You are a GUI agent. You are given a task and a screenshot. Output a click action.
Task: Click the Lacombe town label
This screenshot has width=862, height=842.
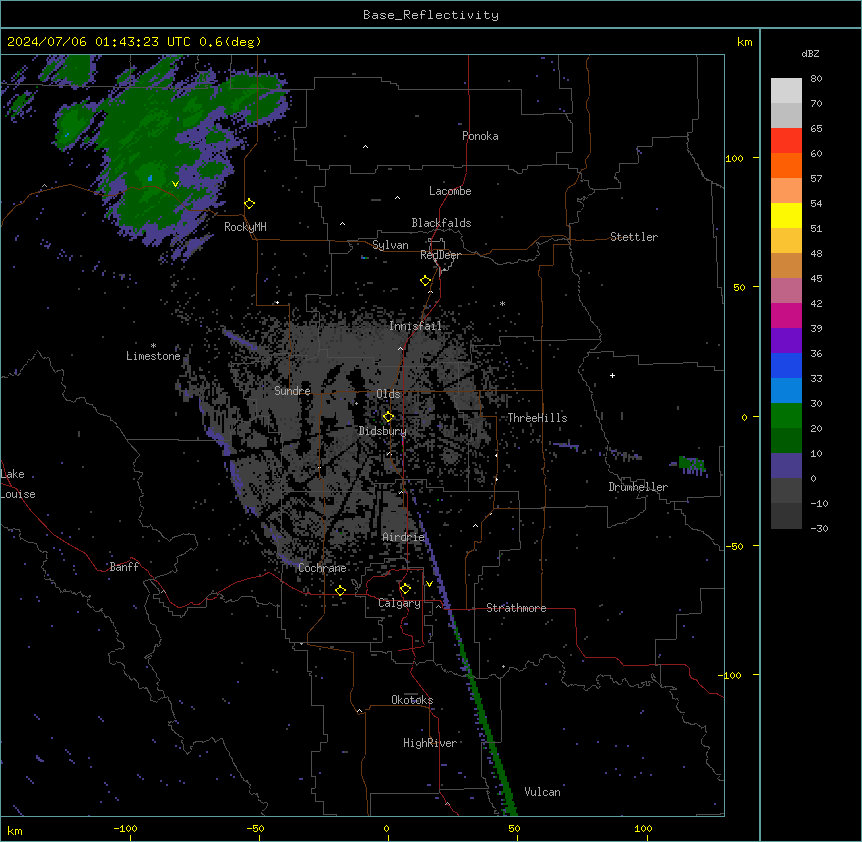point(450,191)
